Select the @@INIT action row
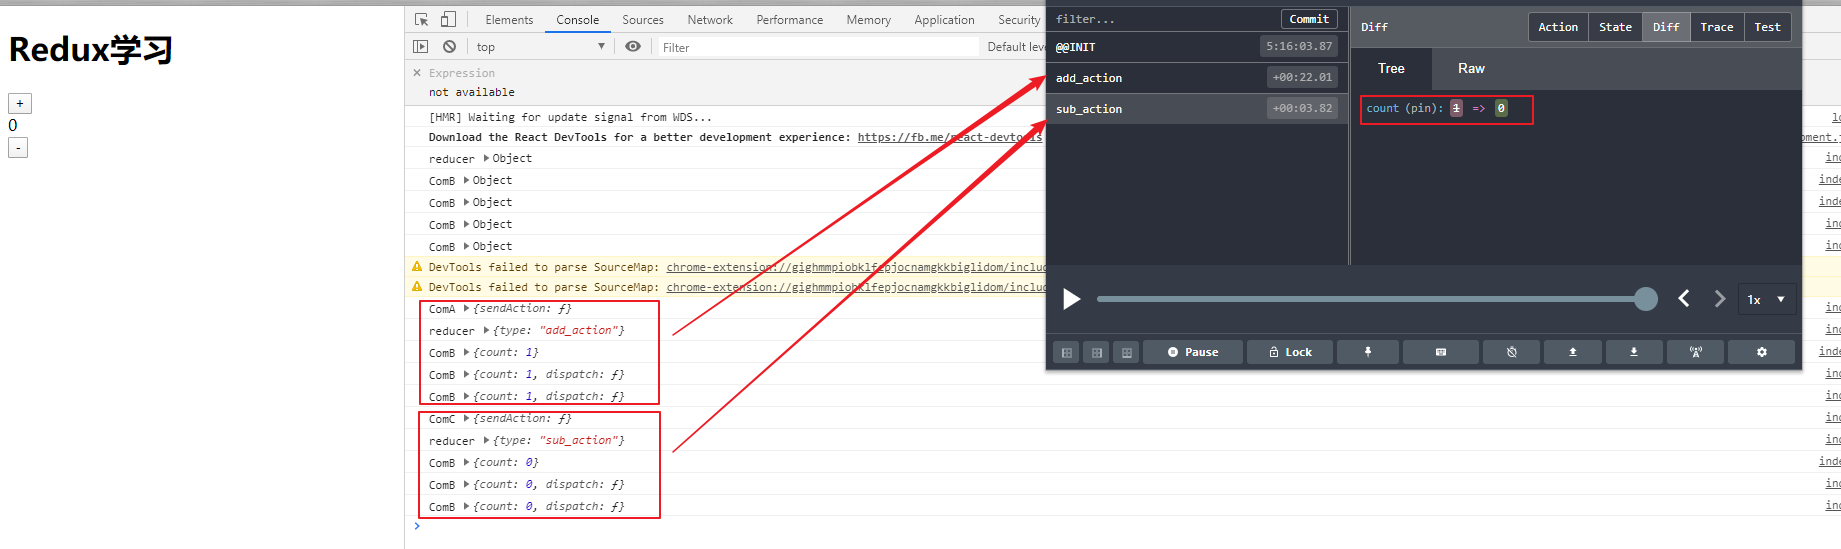This screenshot has height=549, width=1841. coord(1197,47)
